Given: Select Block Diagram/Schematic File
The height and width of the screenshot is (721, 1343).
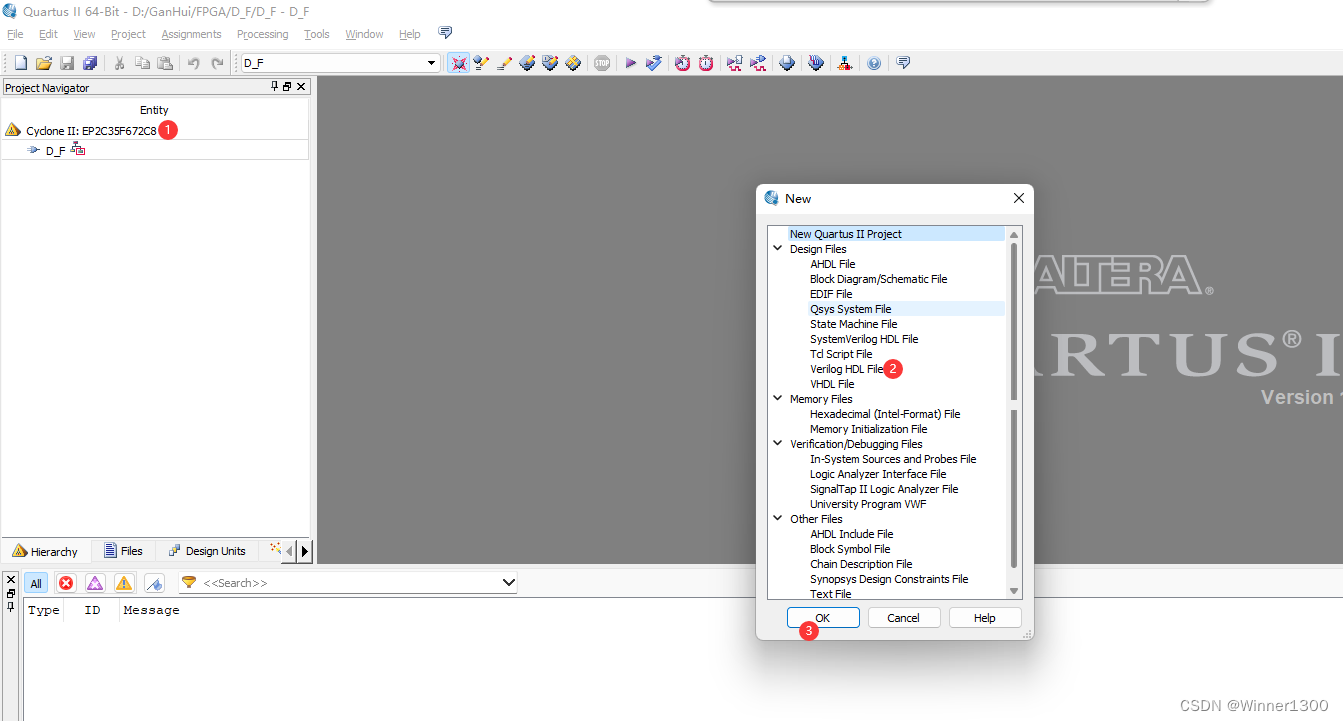Looking at the screenshot, I should (x=878, y=279).
